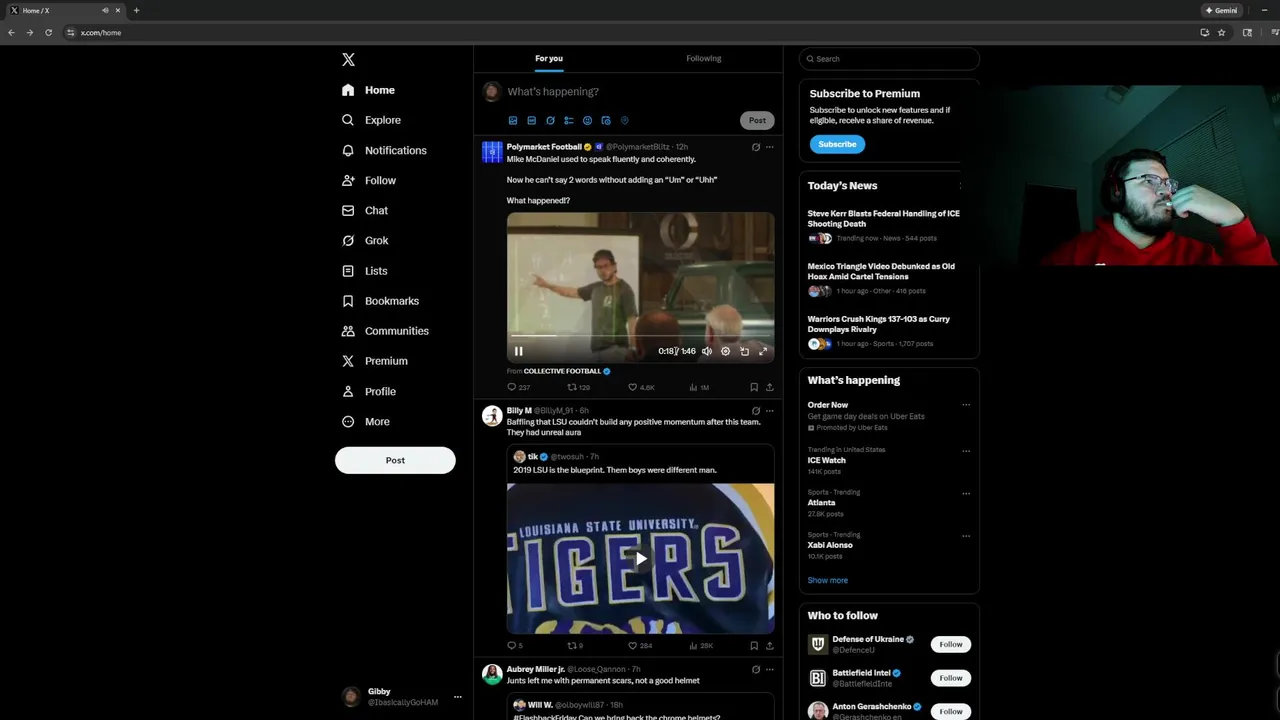Open video settings gear on McDaniel video

726,351
